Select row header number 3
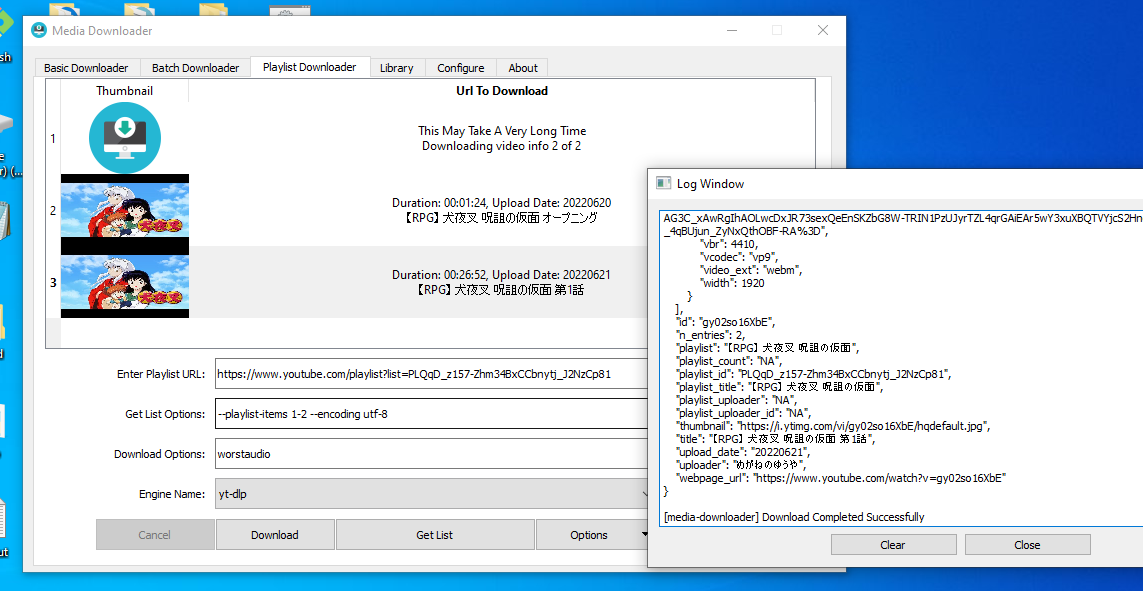This screenshot has height=591, width=1143. [52, 282]
